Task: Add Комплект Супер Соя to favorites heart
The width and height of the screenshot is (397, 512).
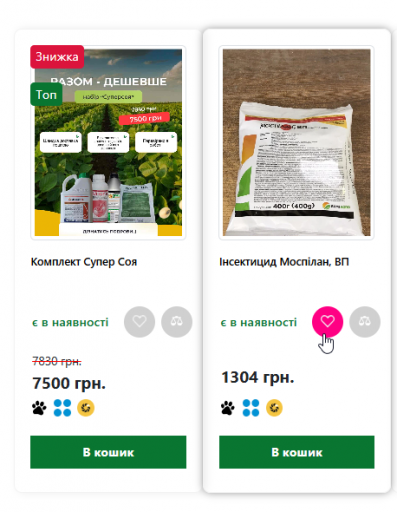Action: click(139, 322)
